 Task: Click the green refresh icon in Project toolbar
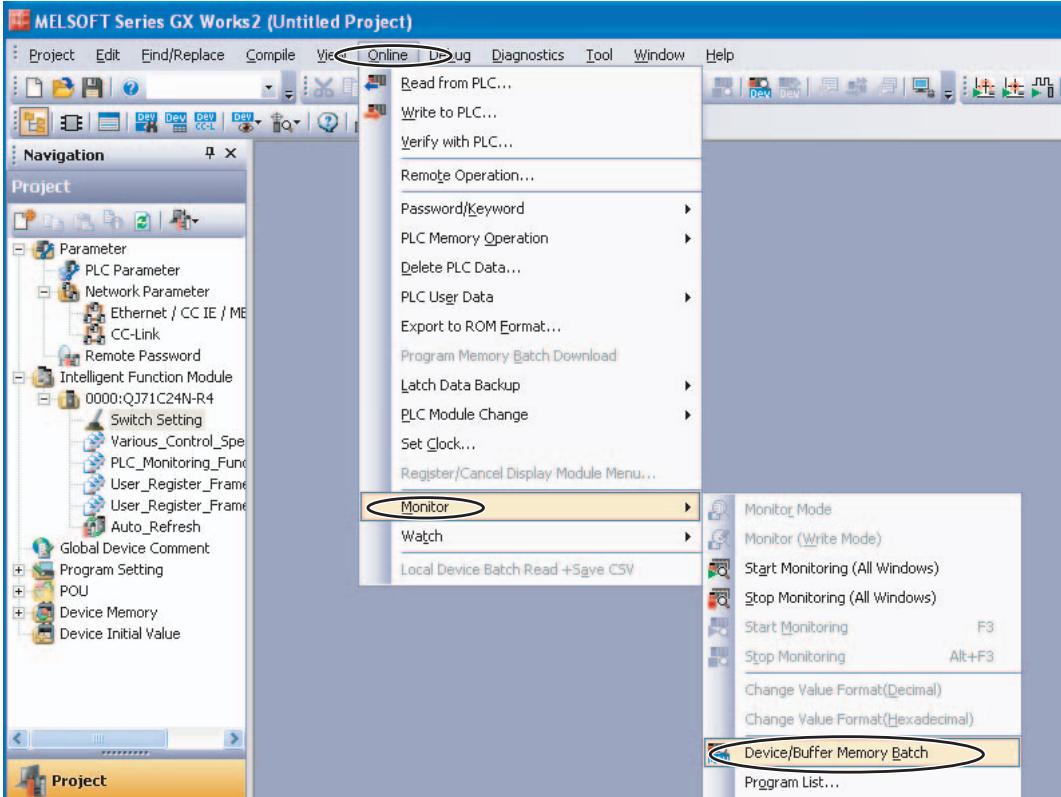point(142,221)
